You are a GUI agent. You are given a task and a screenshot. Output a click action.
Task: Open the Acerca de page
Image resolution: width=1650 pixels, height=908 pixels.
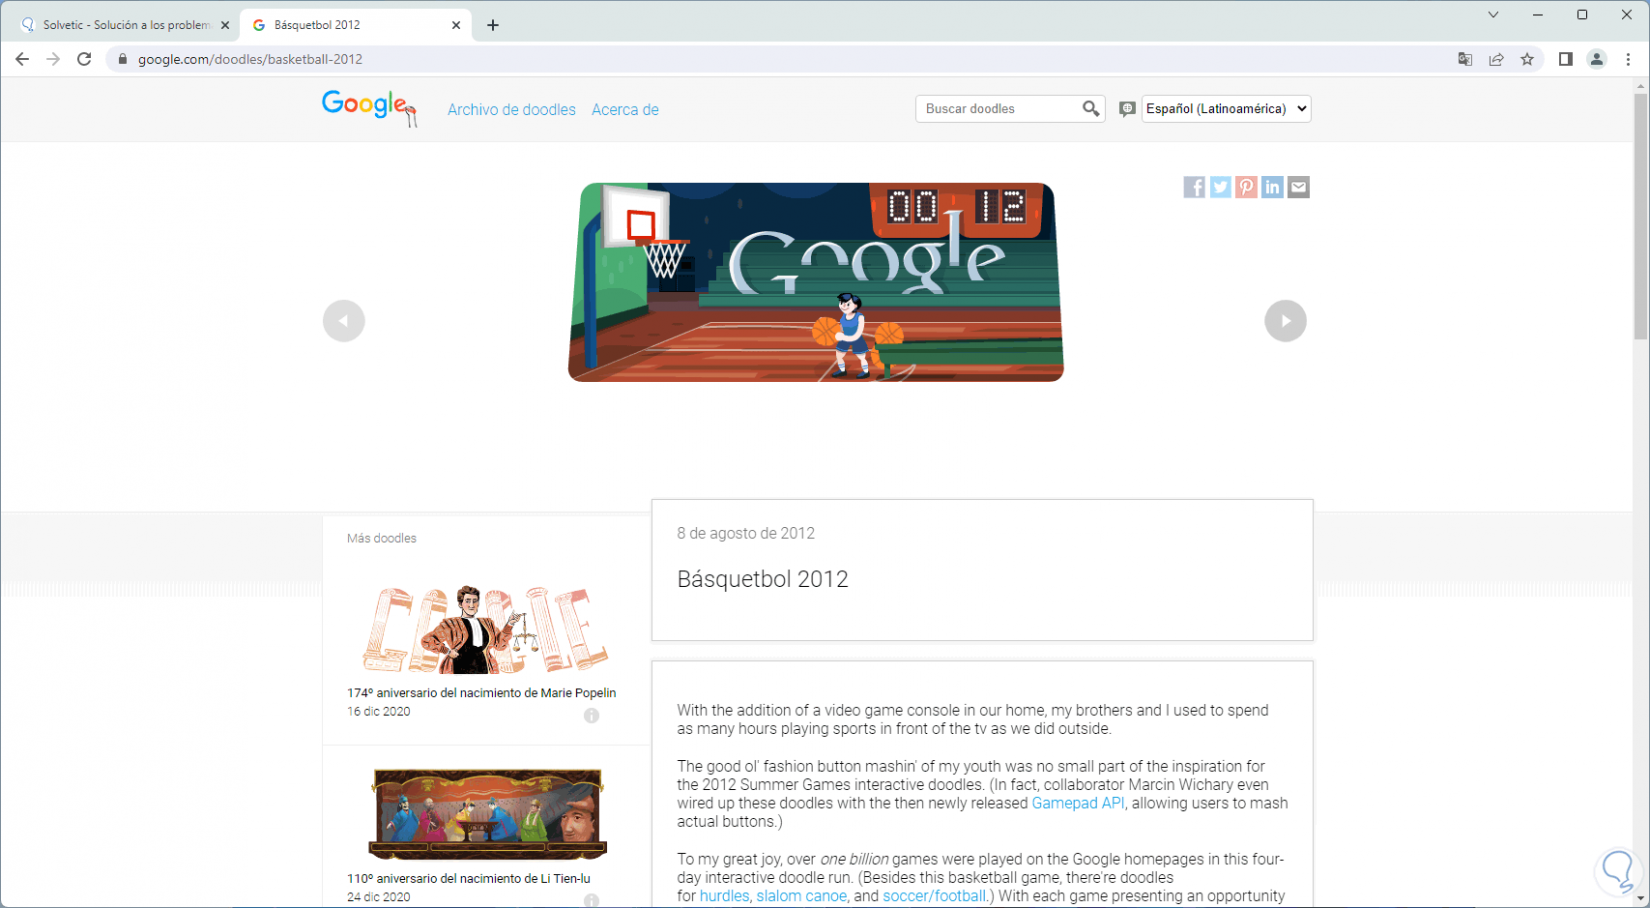click(625, 110)
